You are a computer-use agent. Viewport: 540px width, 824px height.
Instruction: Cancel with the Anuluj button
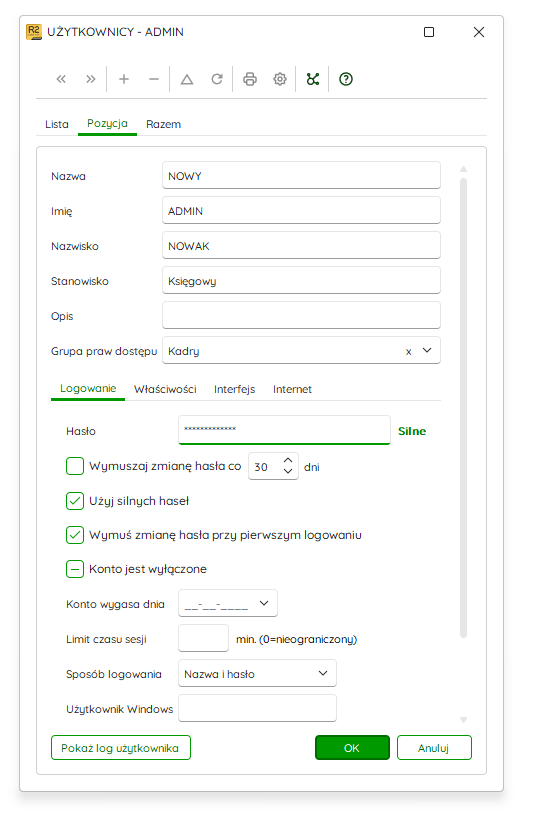click(434, 748)
